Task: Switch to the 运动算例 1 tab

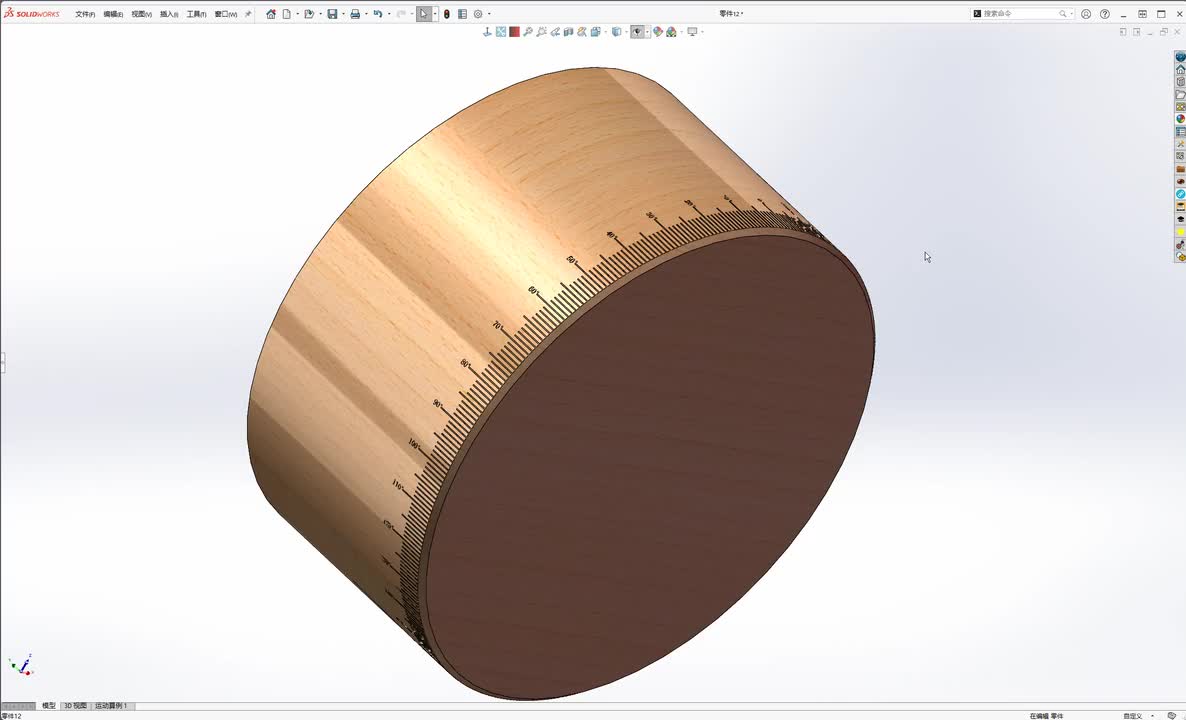Action: 111,706
